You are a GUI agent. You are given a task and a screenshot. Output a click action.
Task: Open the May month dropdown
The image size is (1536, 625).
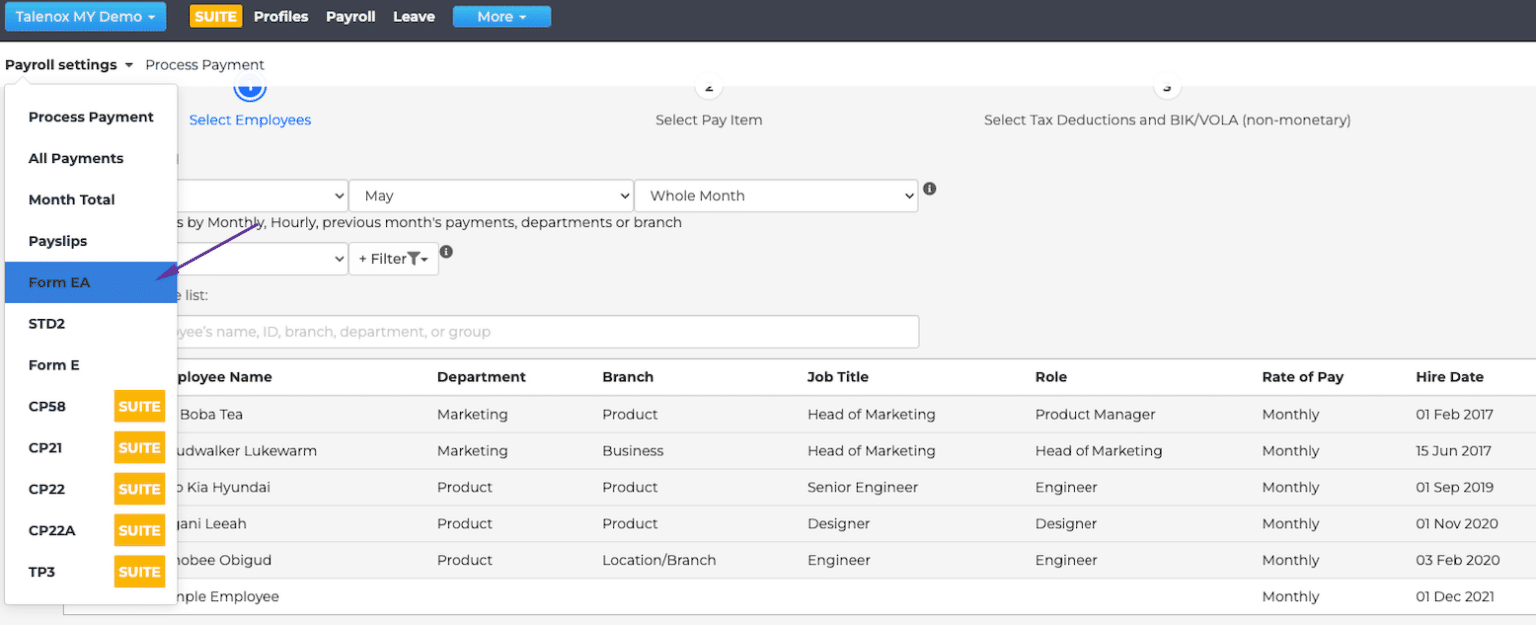[x=490, y=195]
